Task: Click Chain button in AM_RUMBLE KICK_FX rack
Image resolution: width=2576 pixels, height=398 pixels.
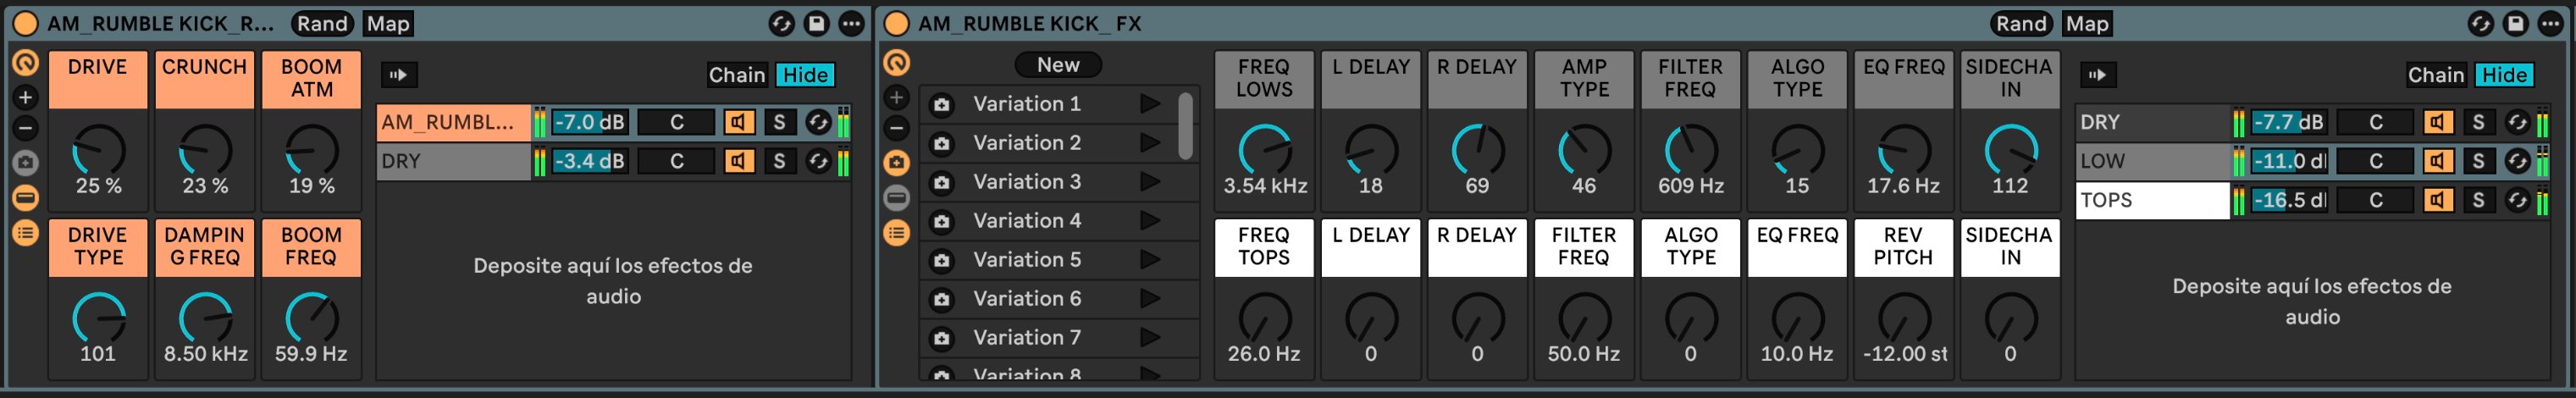Action: point(2436,75)
